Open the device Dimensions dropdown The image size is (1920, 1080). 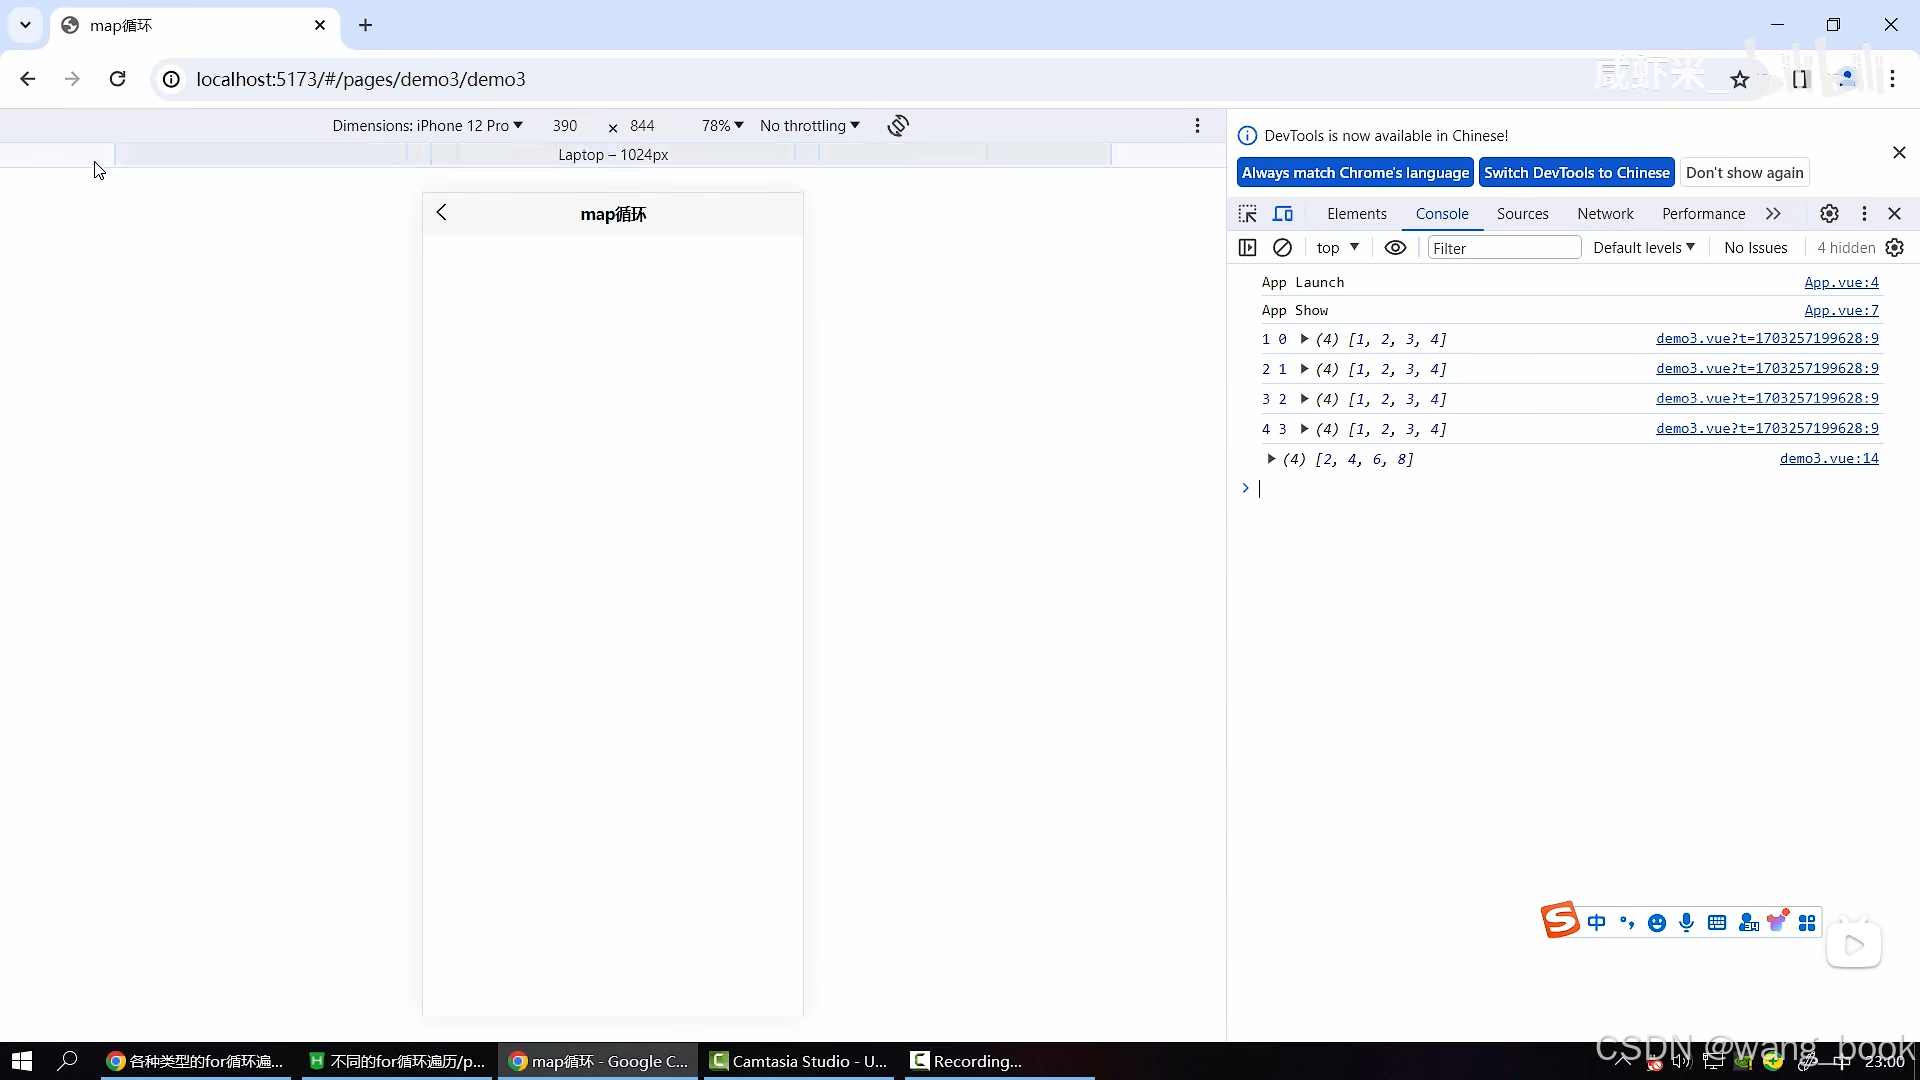click(x=427, y=125)
